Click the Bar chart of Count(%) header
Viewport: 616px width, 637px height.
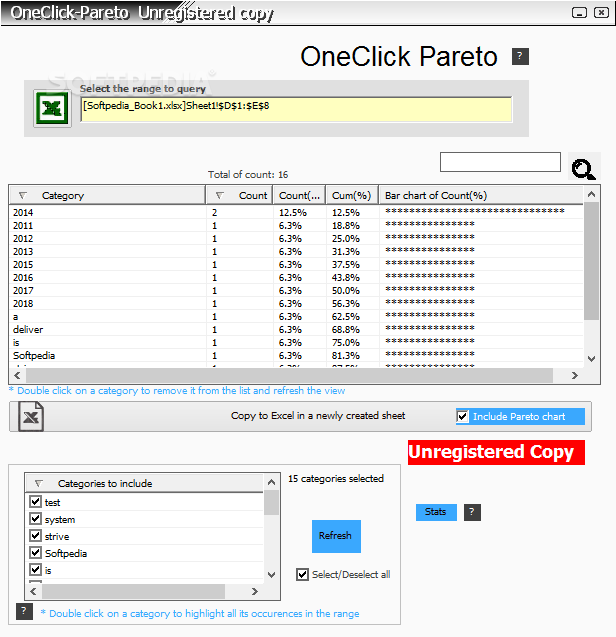(481, 195)
